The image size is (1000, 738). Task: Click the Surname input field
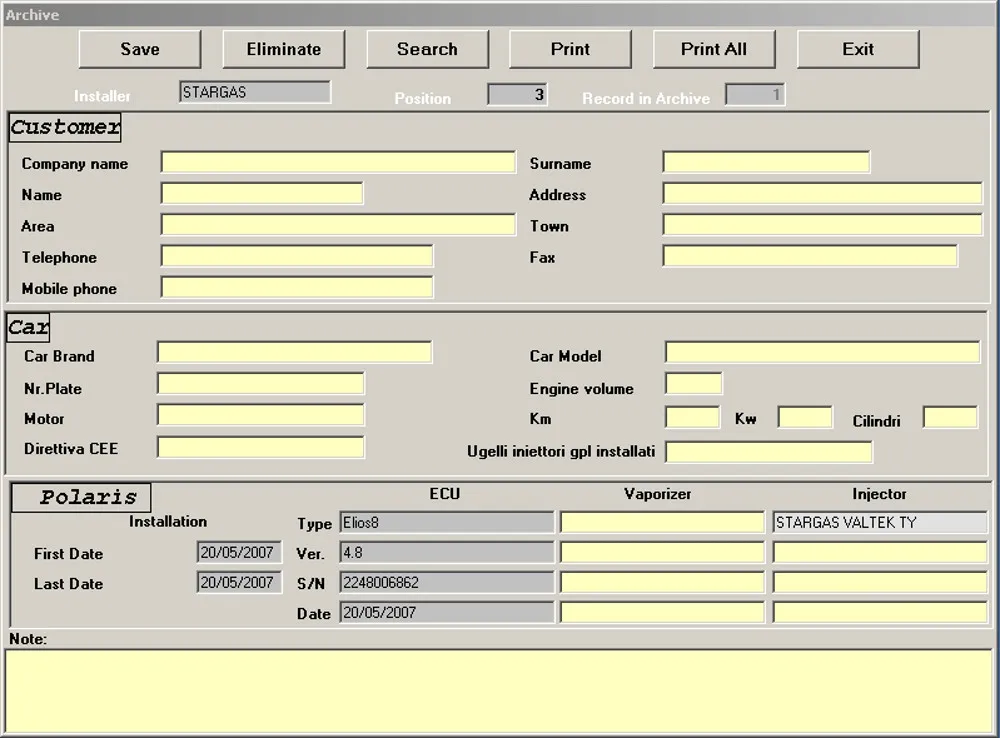click(x=766, y=163)
